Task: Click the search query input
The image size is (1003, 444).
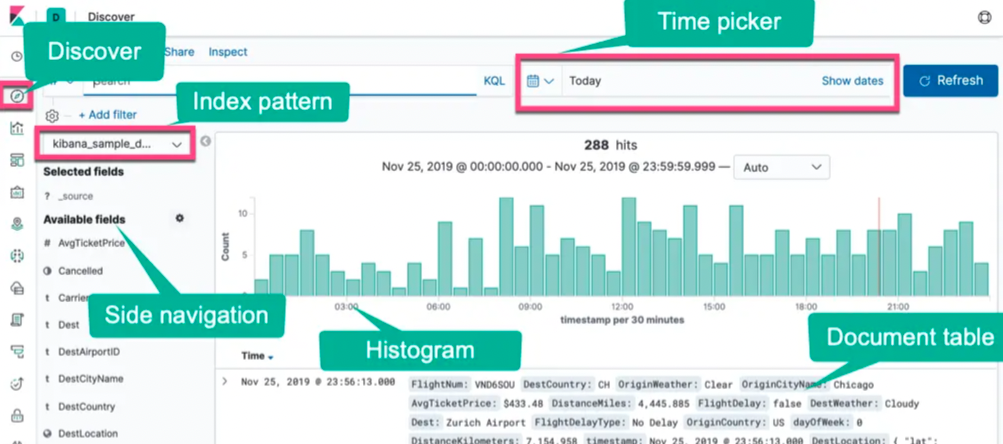Action: [x=281, y=81]
